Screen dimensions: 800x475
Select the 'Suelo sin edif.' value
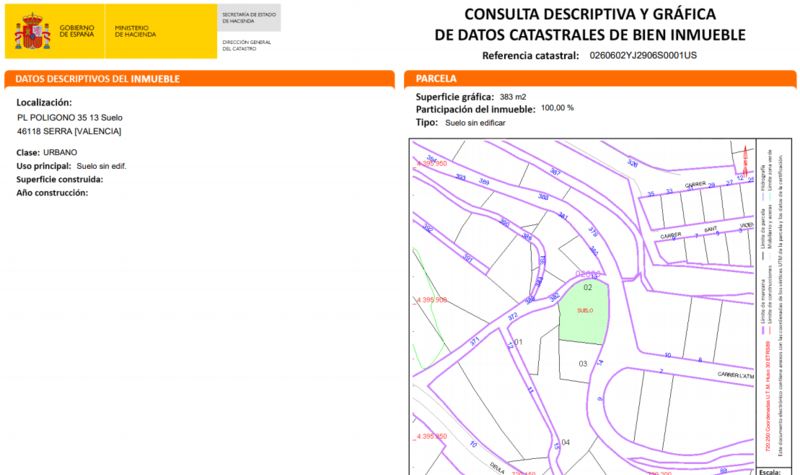[x=102, y=166]
